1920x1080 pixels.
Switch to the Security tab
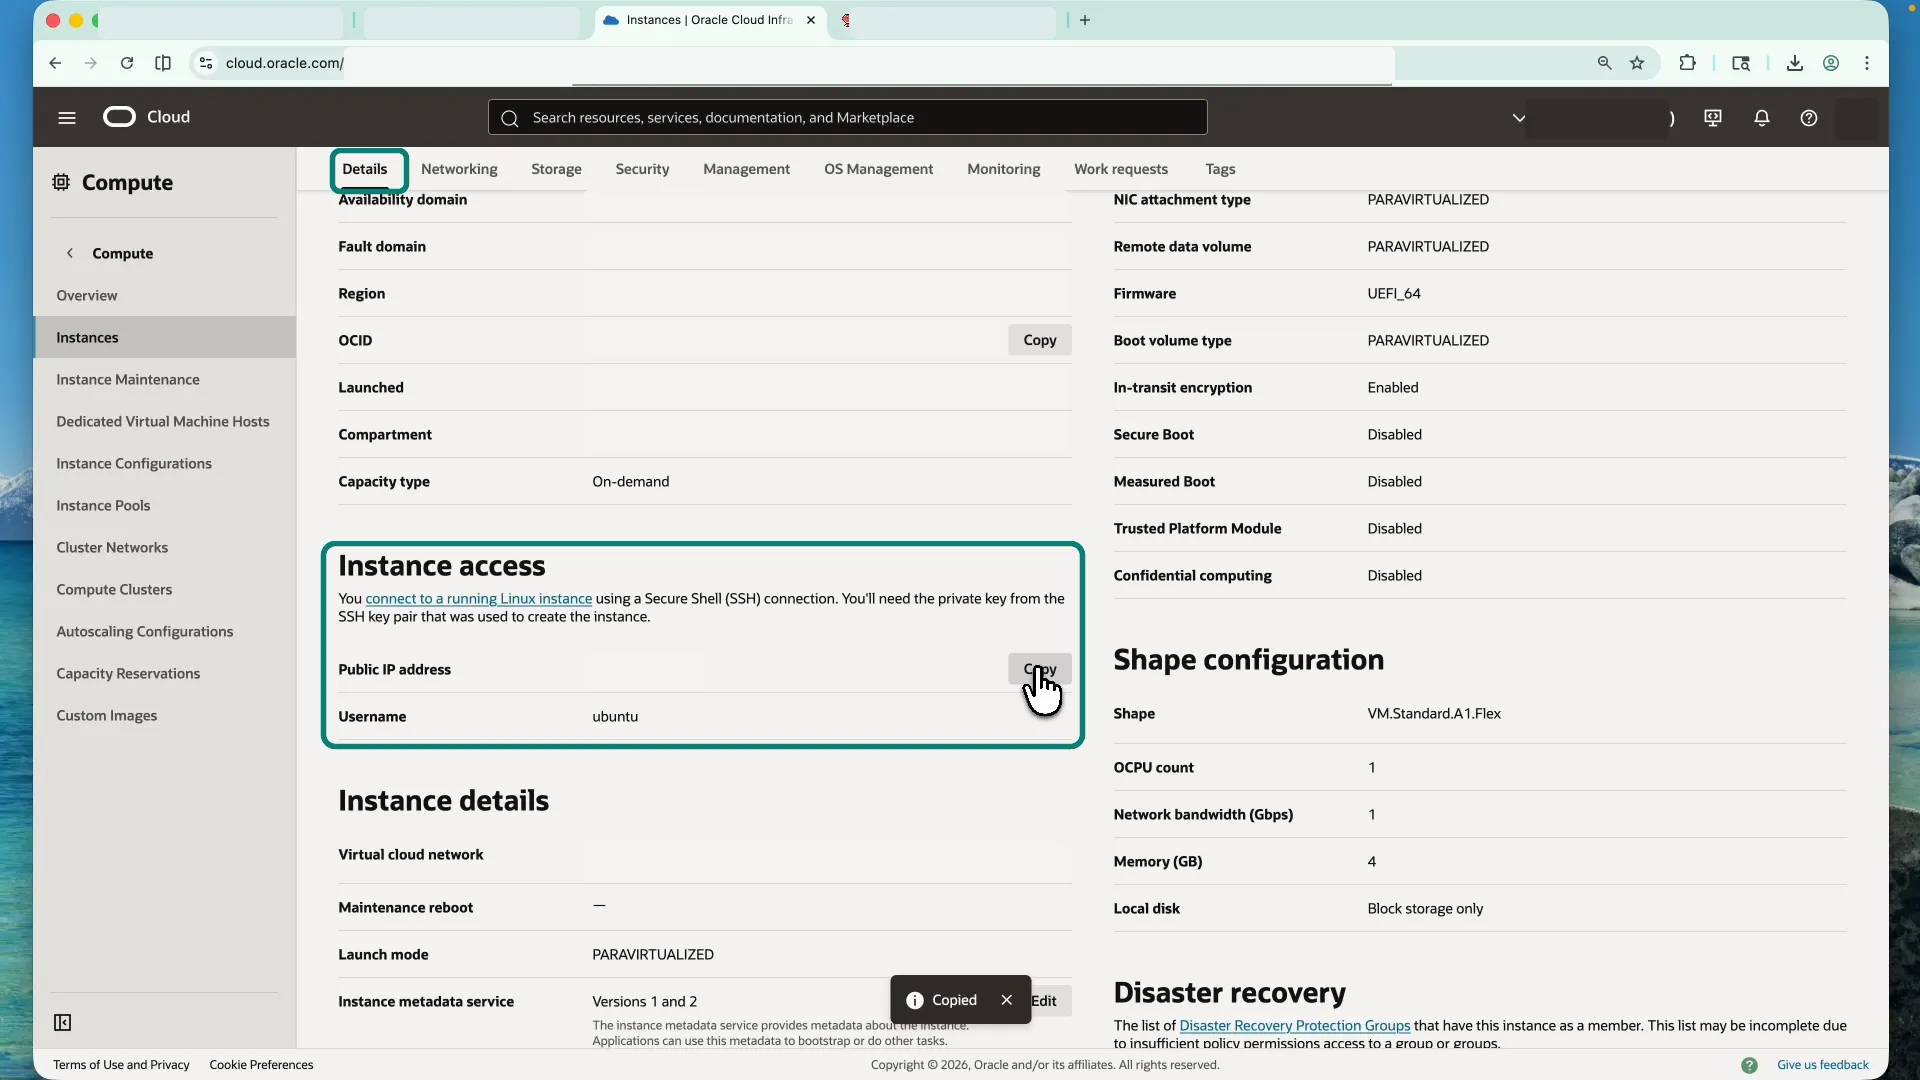(642, 169)
